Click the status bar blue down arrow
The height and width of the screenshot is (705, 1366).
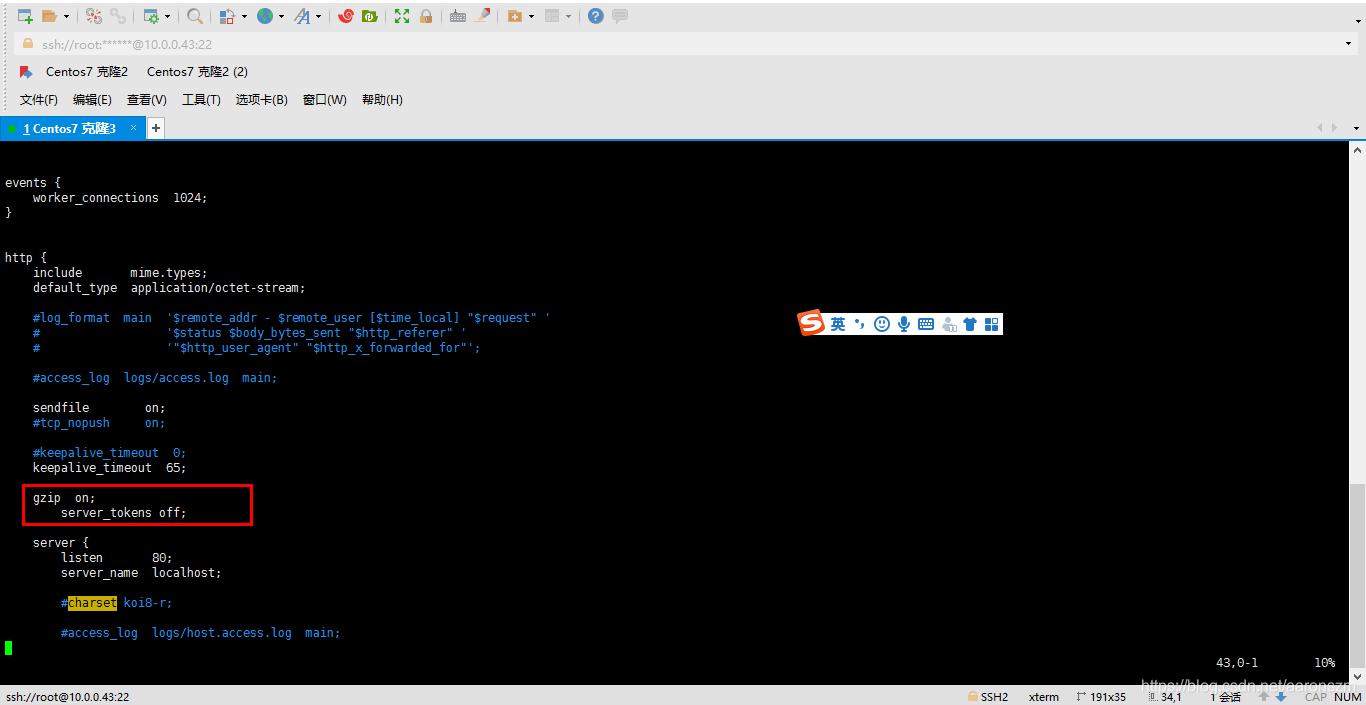click(x=1281, y=697)
